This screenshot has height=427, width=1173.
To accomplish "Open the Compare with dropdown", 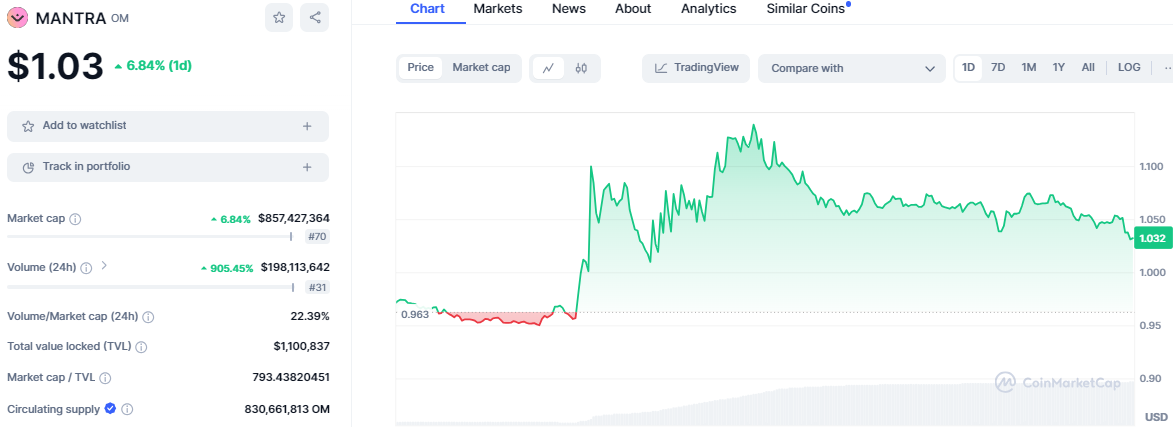I will pos(852,68).
